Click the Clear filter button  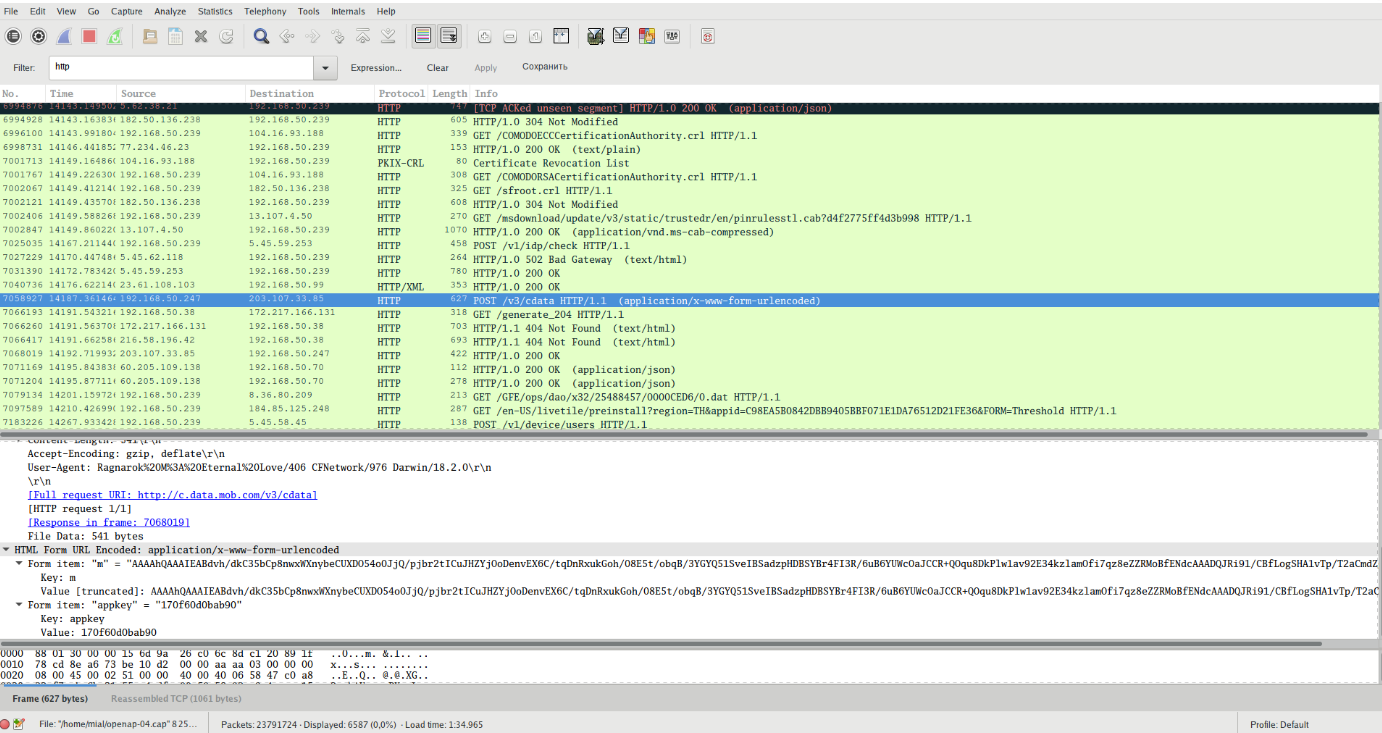(438, 68)
